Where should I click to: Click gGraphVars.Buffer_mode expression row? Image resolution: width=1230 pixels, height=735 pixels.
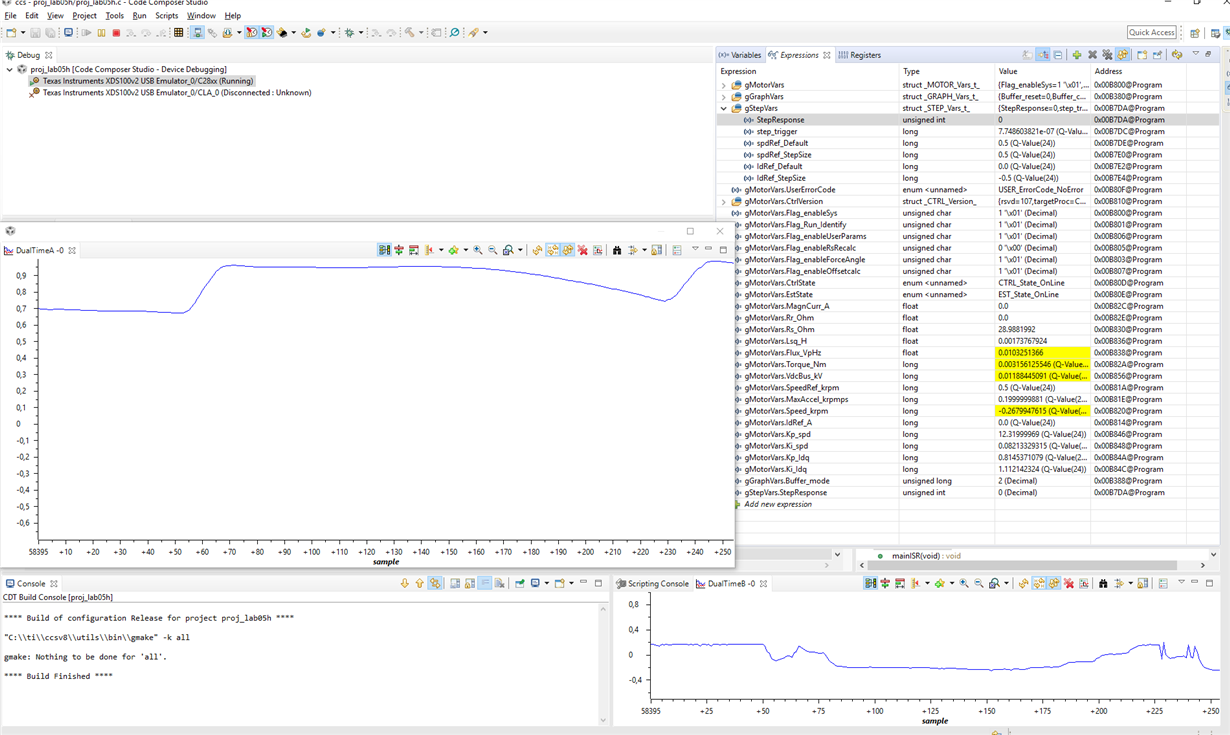[787, 481]
